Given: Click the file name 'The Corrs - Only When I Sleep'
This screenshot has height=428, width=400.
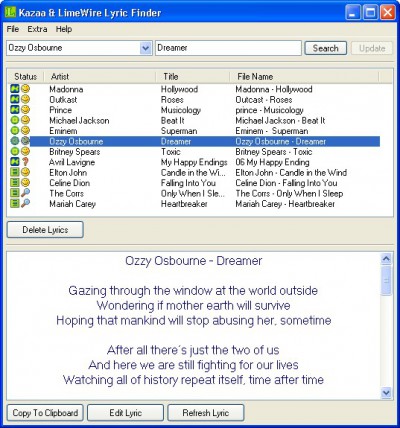Looking at the screenshot, I should click(x=289, y=193).
